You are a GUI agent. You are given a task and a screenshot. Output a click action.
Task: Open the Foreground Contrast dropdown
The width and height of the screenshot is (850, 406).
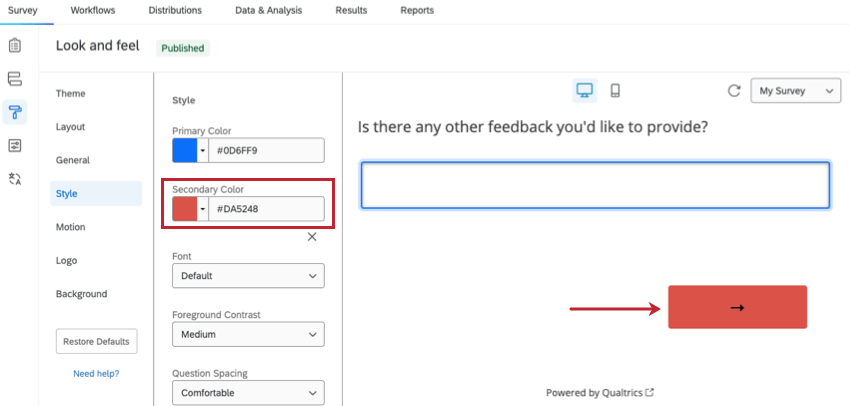click(x=248, y=334)
